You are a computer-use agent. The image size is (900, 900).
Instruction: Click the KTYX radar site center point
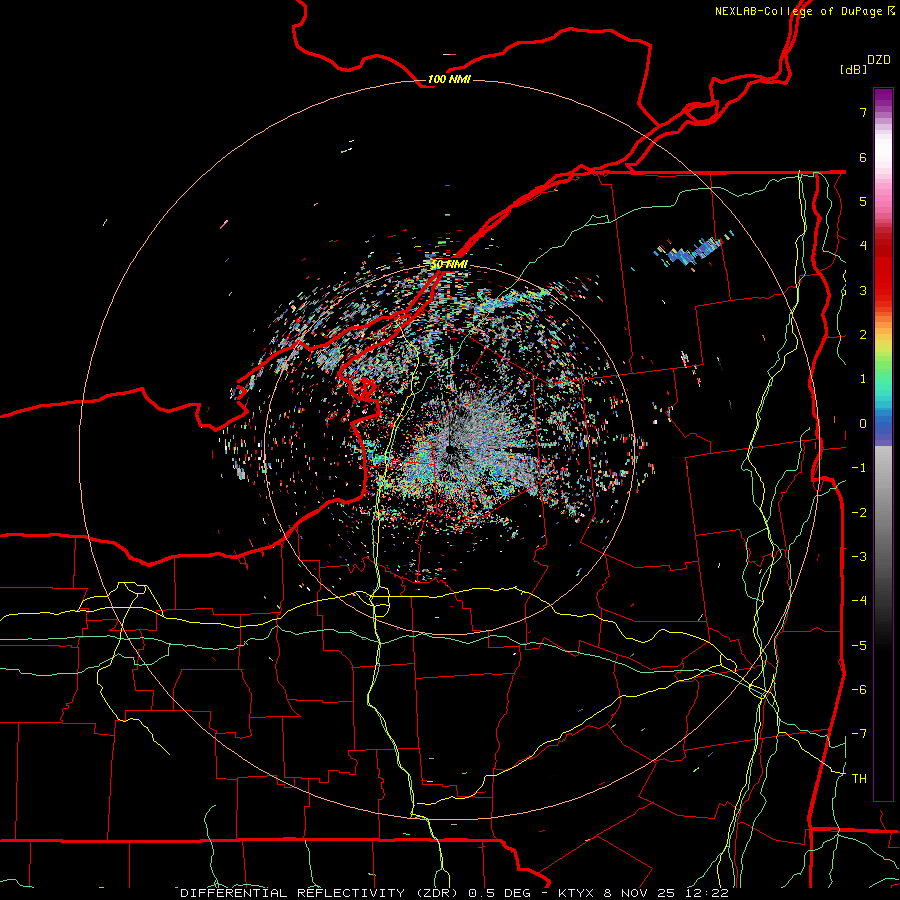click(x=449, y=449)
